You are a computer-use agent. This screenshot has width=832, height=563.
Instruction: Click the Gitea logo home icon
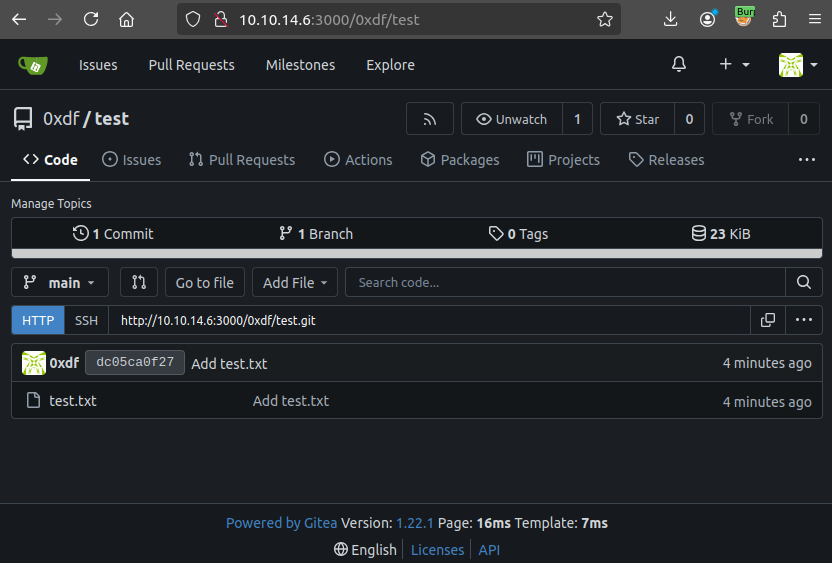(x=32, y=65)
